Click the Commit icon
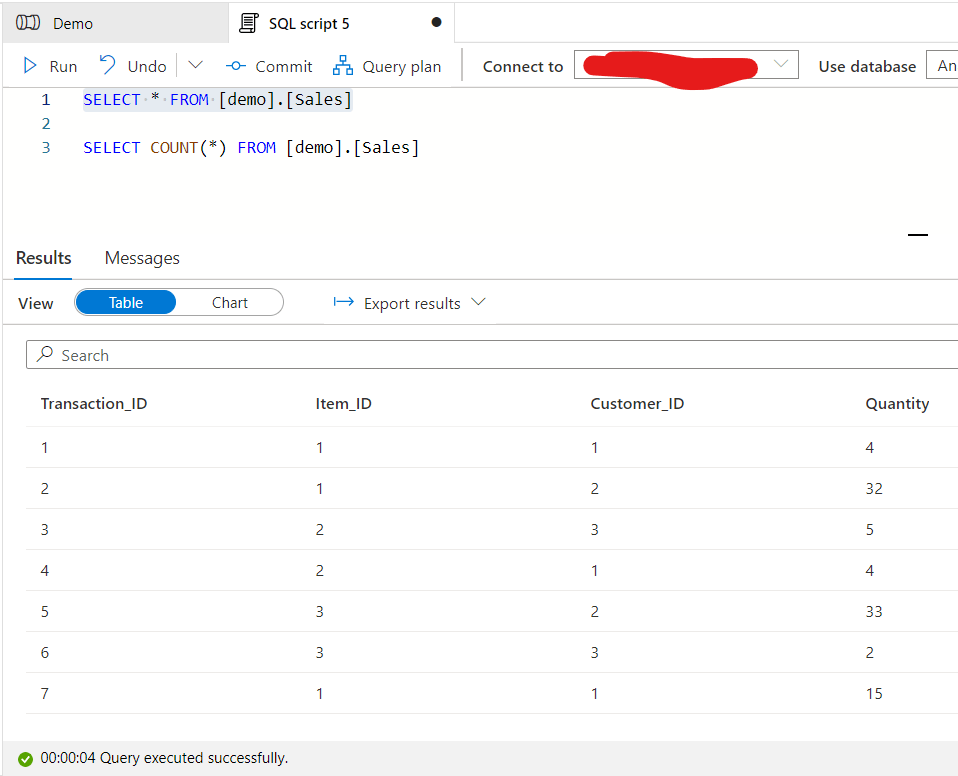 pos(236,66)
